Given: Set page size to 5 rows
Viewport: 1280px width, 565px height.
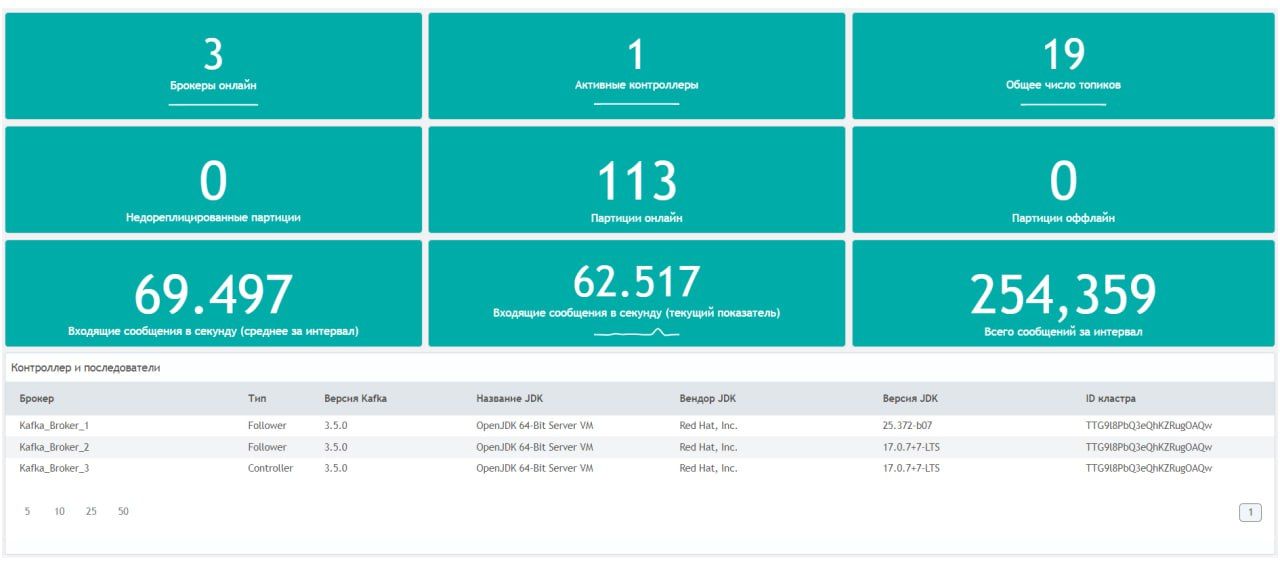Looking at the screenshot, I should tap(27, 512).
